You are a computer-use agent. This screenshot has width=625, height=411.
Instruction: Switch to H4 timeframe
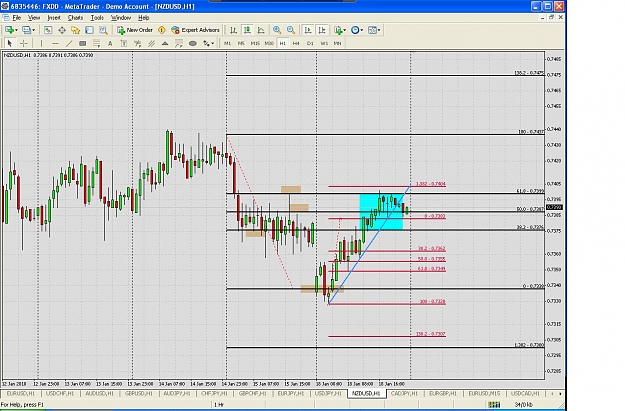(x=296, y=43)
